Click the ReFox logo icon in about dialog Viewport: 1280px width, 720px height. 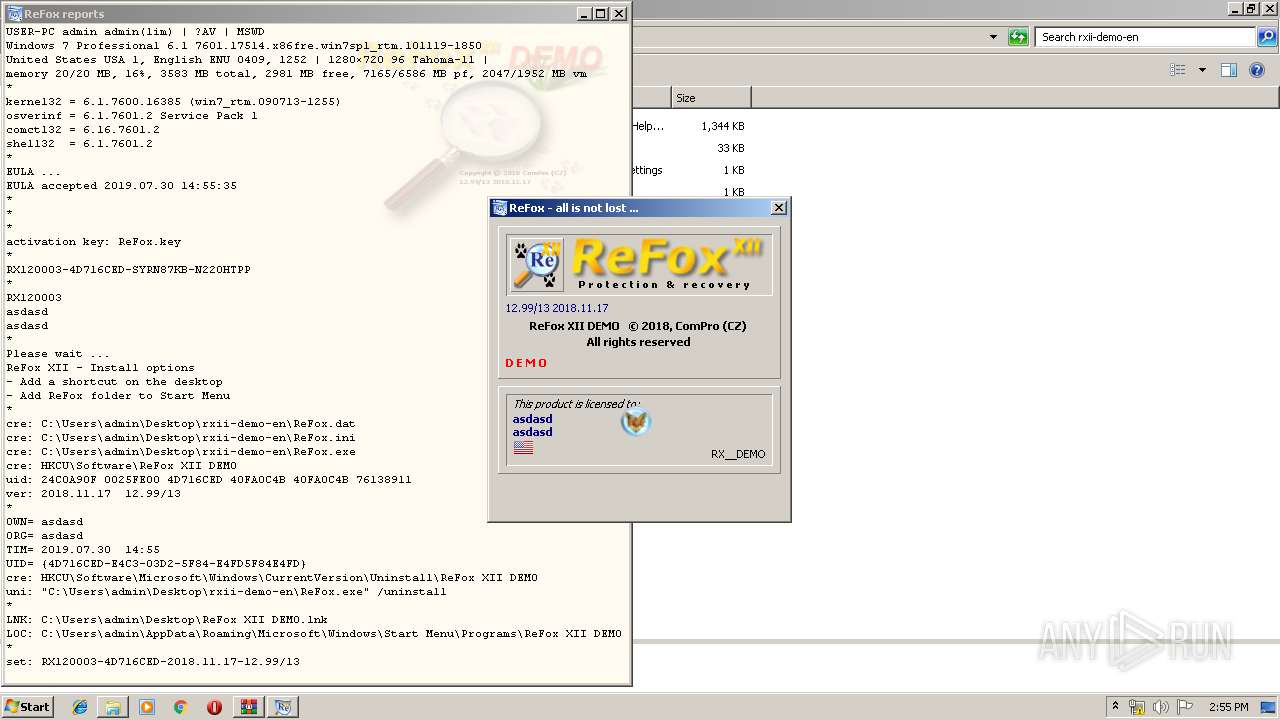pos(535,264)
